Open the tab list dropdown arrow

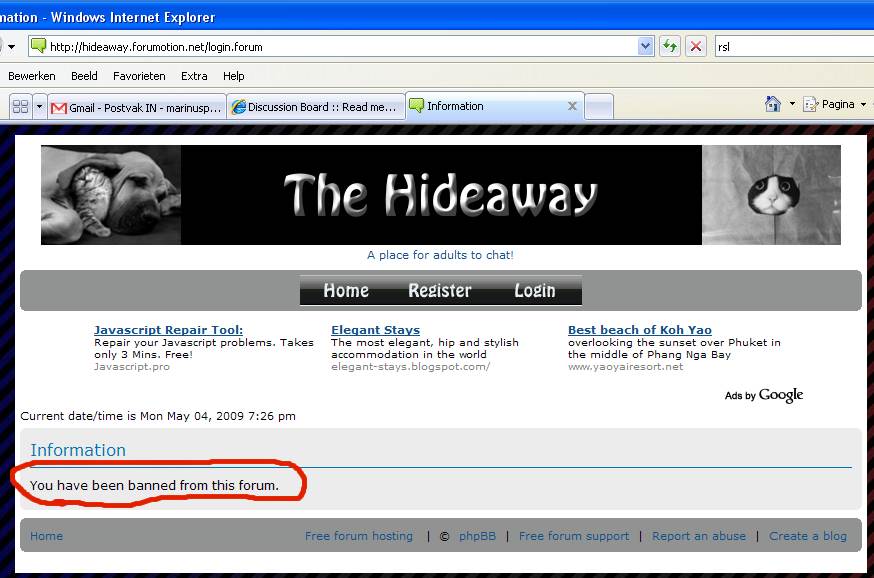pyautogui.click(x=40, y=106)
